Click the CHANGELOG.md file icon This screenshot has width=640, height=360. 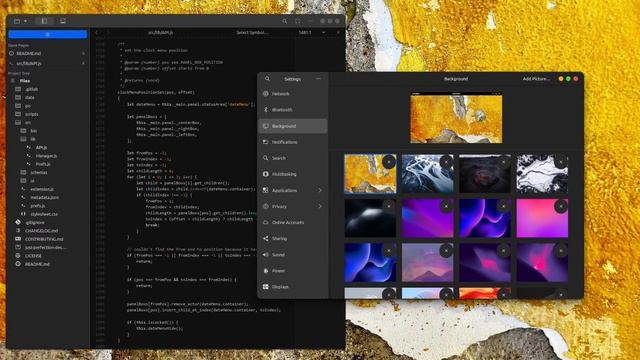click(x=18, y=231)
